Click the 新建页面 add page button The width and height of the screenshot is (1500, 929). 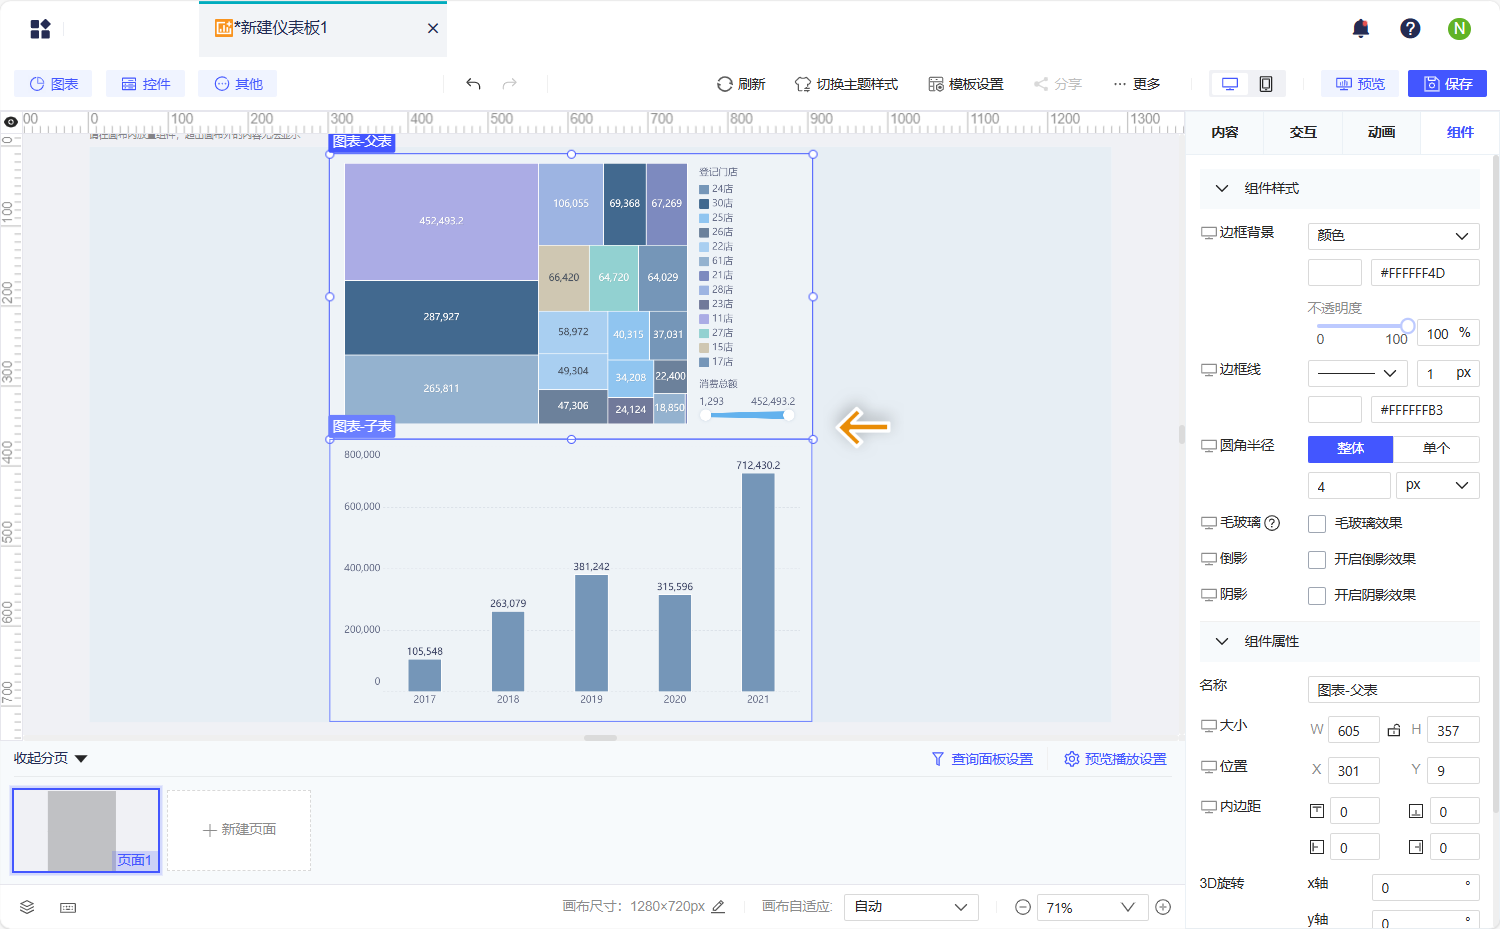pyautogui.click(x=239, y=830)
